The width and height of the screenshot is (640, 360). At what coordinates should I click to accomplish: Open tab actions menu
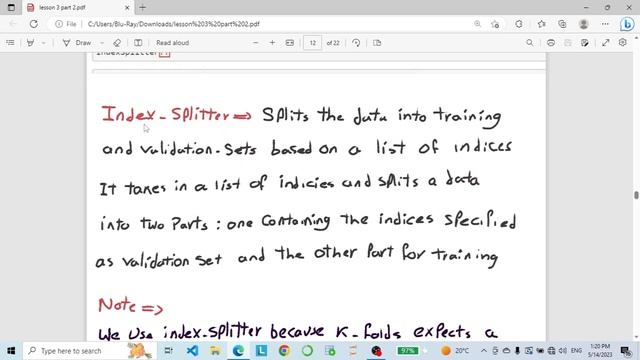(x=11, y=7)
